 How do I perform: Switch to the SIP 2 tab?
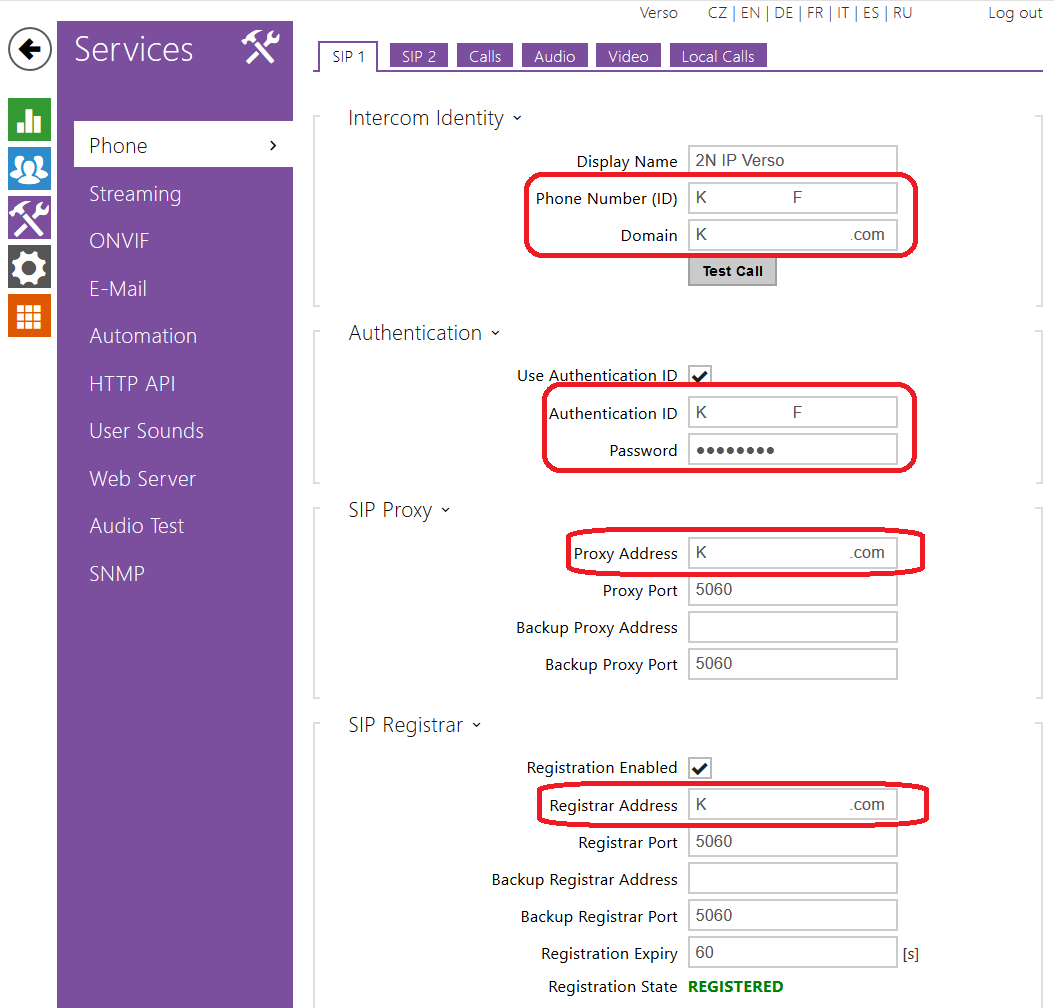click(x=419, y=56)
